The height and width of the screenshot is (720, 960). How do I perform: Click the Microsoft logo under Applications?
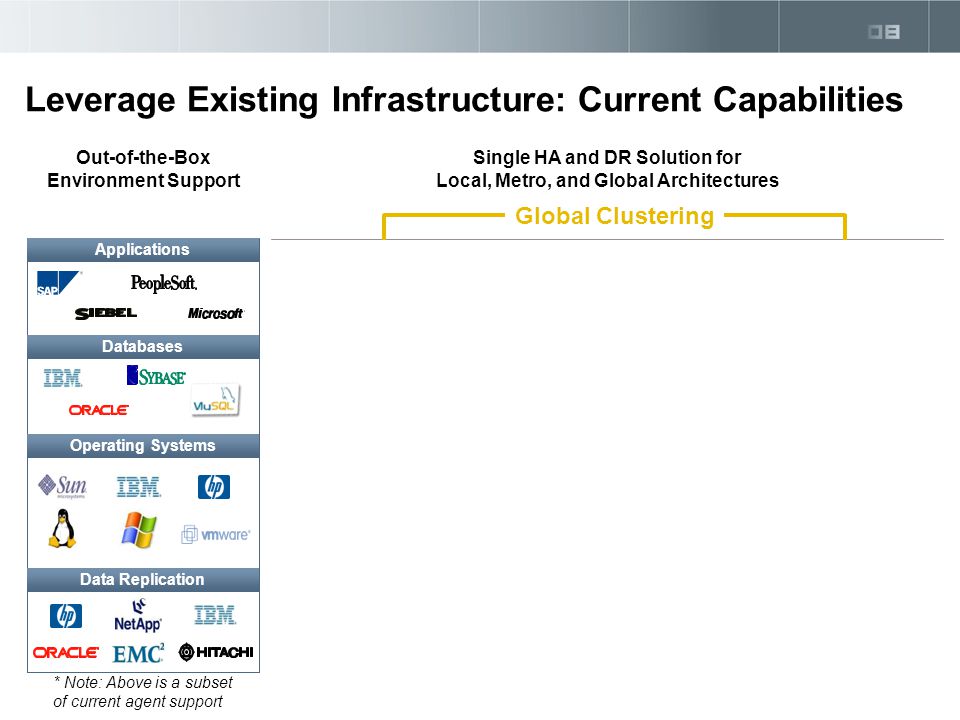coord(216,313)
